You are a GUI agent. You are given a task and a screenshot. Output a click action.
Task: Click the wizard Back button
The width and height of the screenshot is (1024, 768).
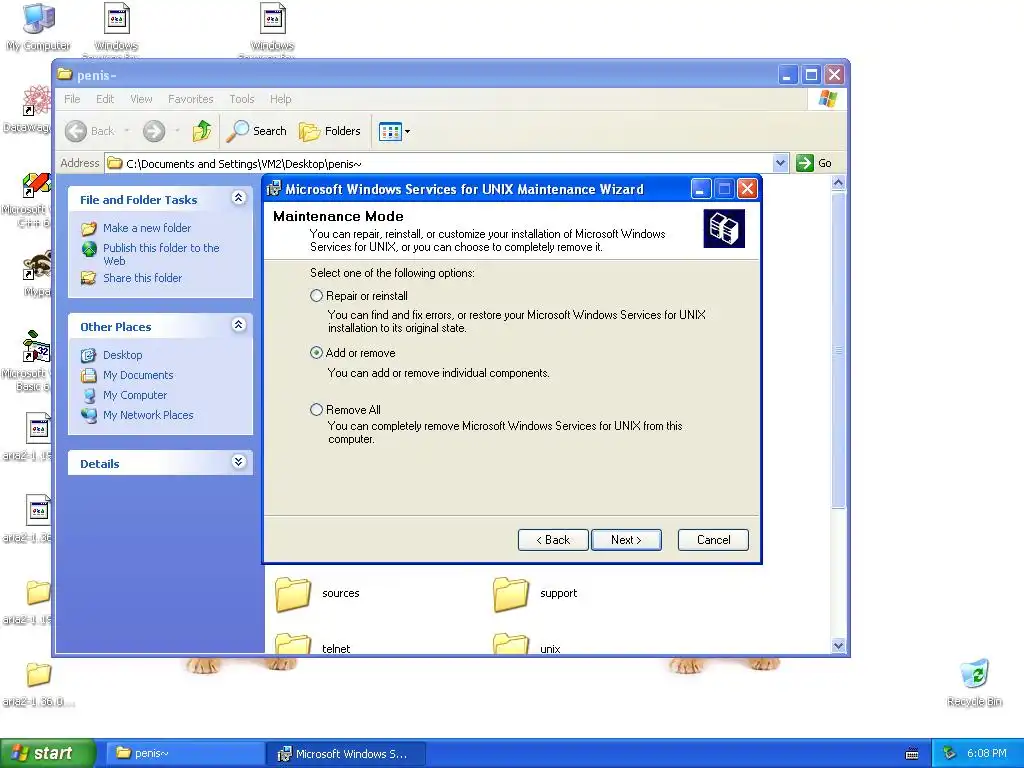point(553,540)
